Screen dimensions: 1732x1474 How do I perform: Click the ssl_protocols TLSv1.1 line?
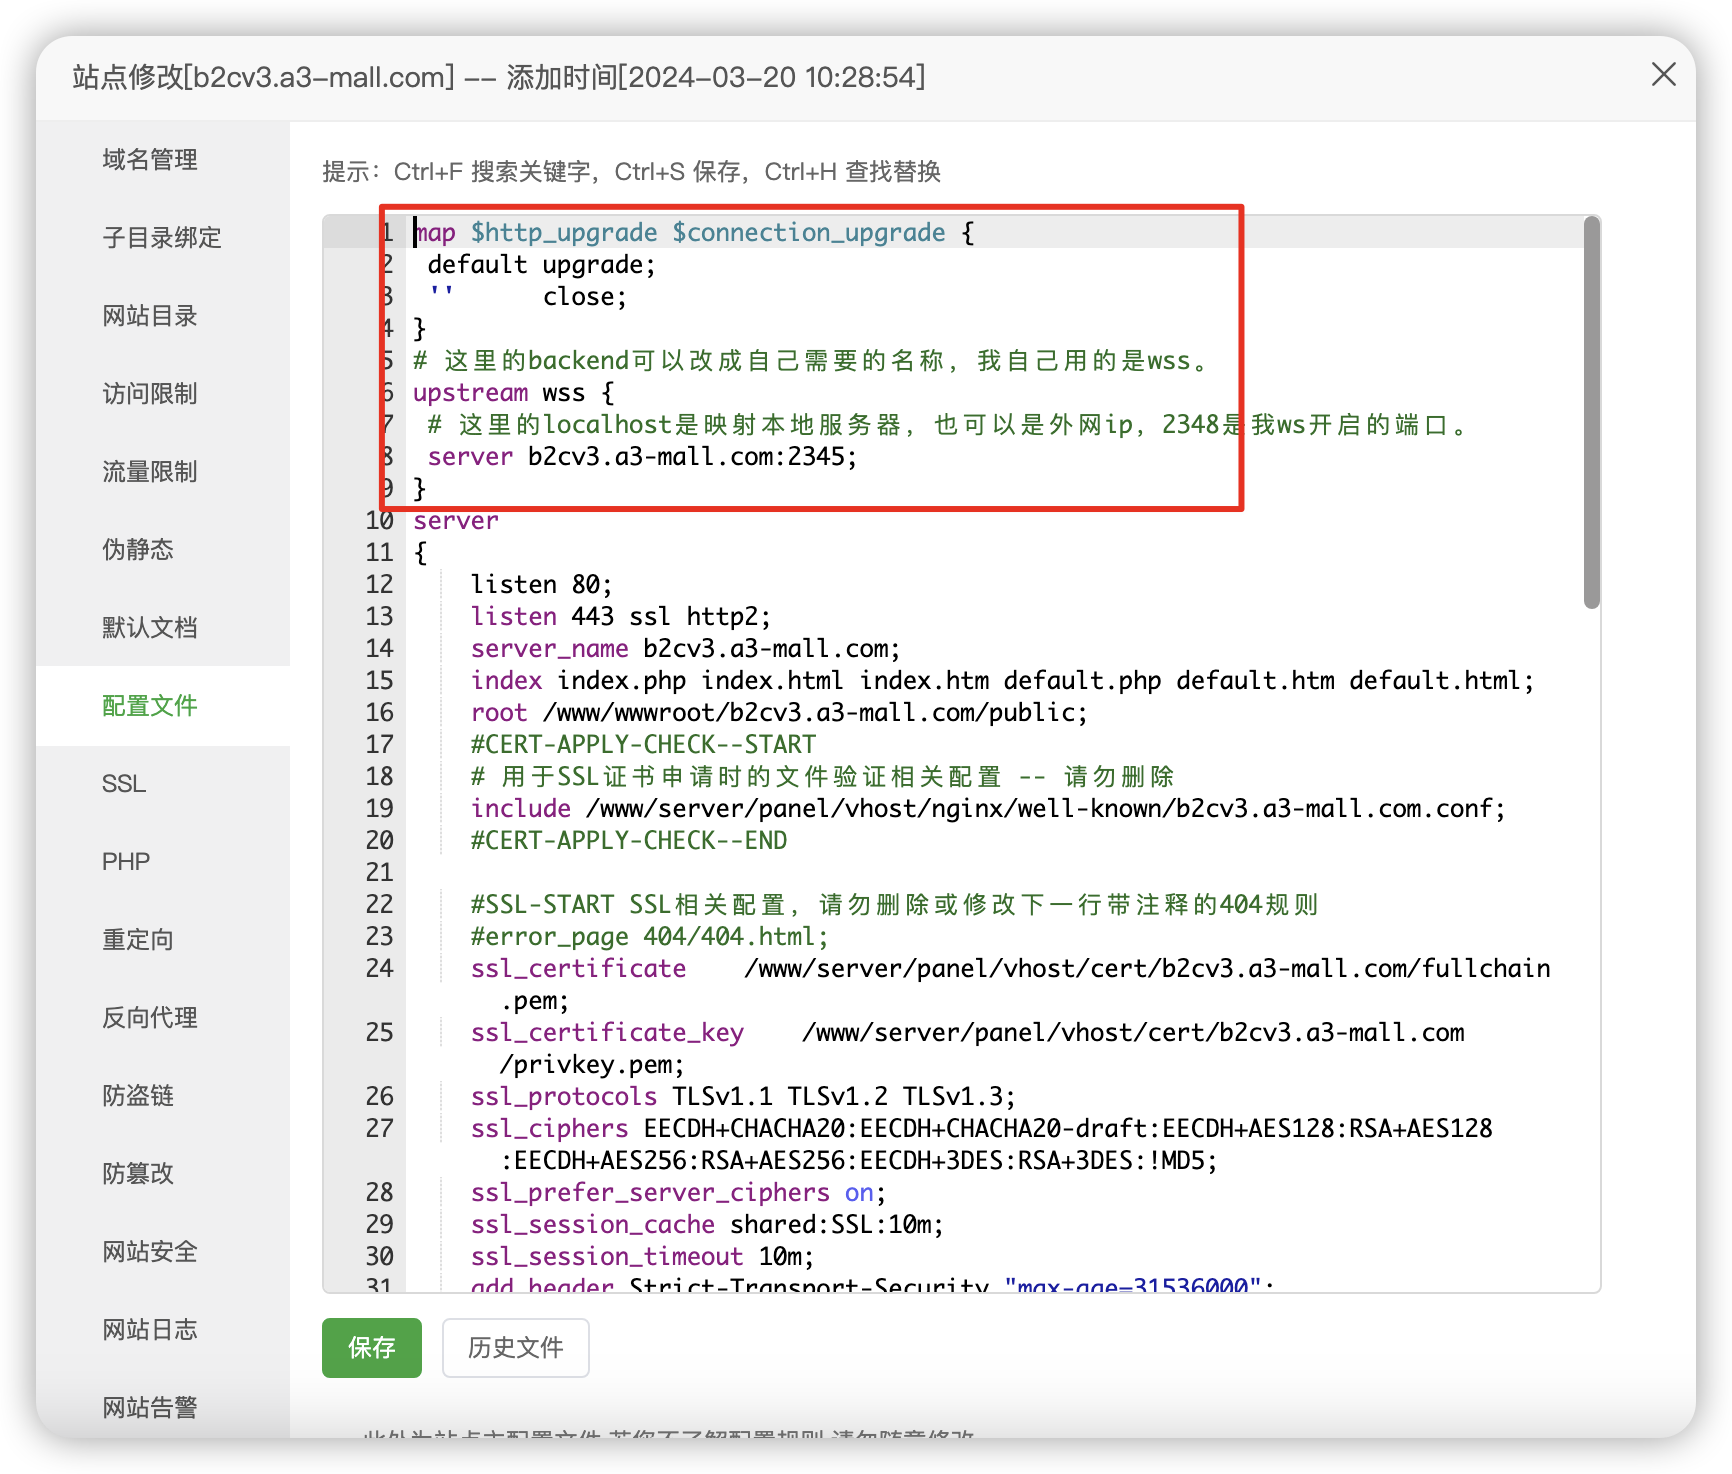(x=743, y=1096)
